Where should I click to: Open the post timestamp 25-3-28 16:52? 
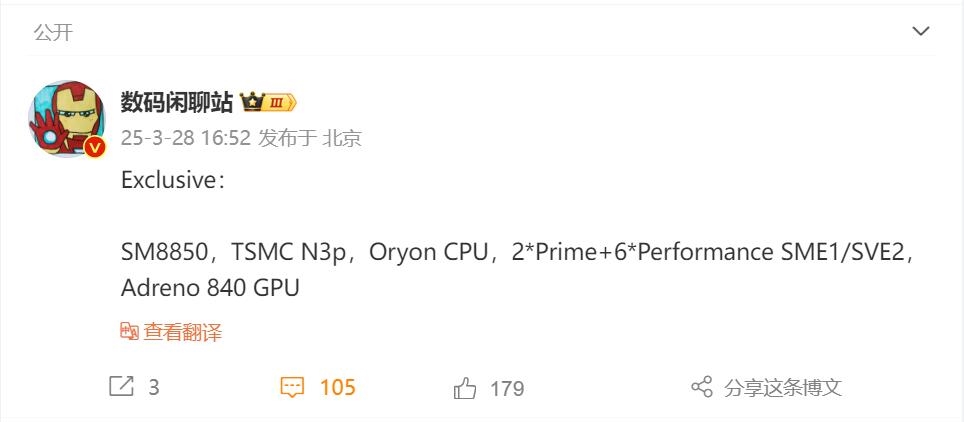185,138
